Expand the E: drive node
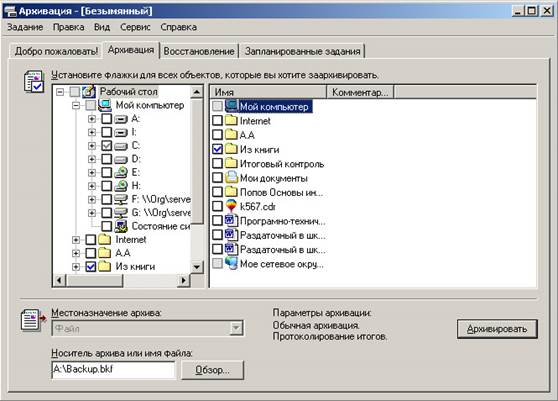Screen dimensions: 558x401 (92, 173)
